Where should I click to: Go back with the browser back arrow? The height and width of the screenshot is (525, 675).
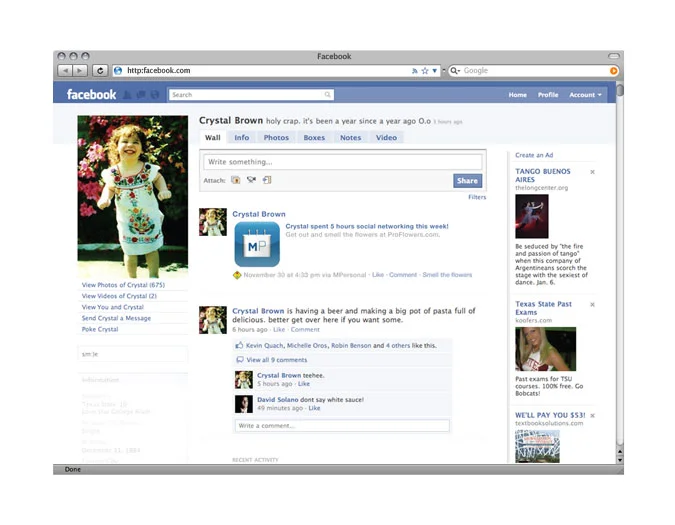pos(65,71)
